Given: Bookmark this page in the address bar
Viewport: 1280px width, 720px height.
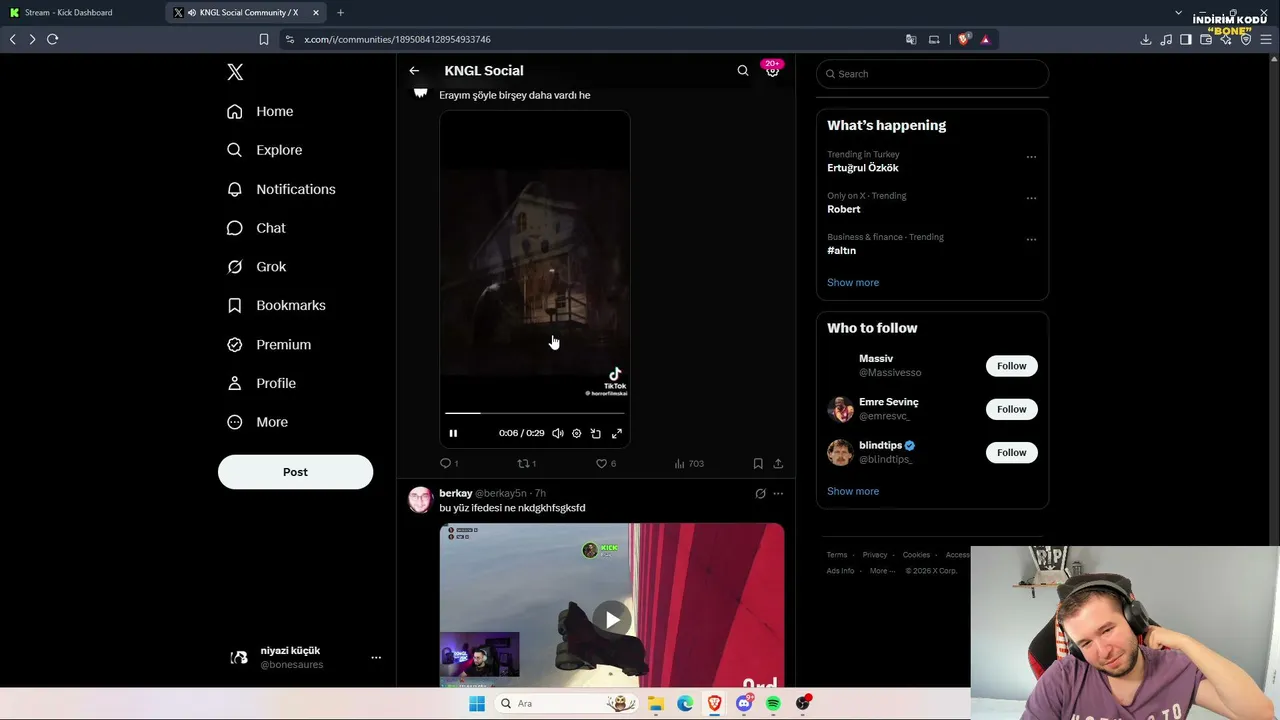Looking at the screenshot, I should tap(264, 39).
